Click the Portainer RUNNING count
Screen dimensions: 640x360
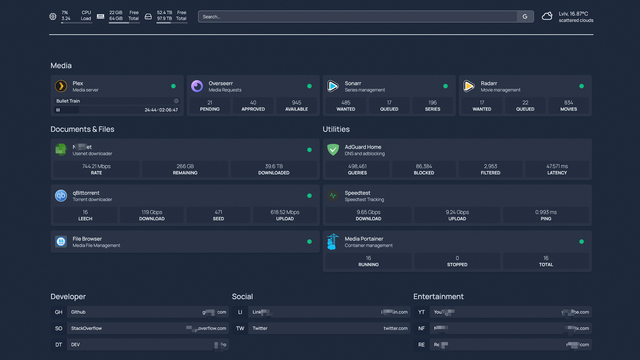point(368,261)
